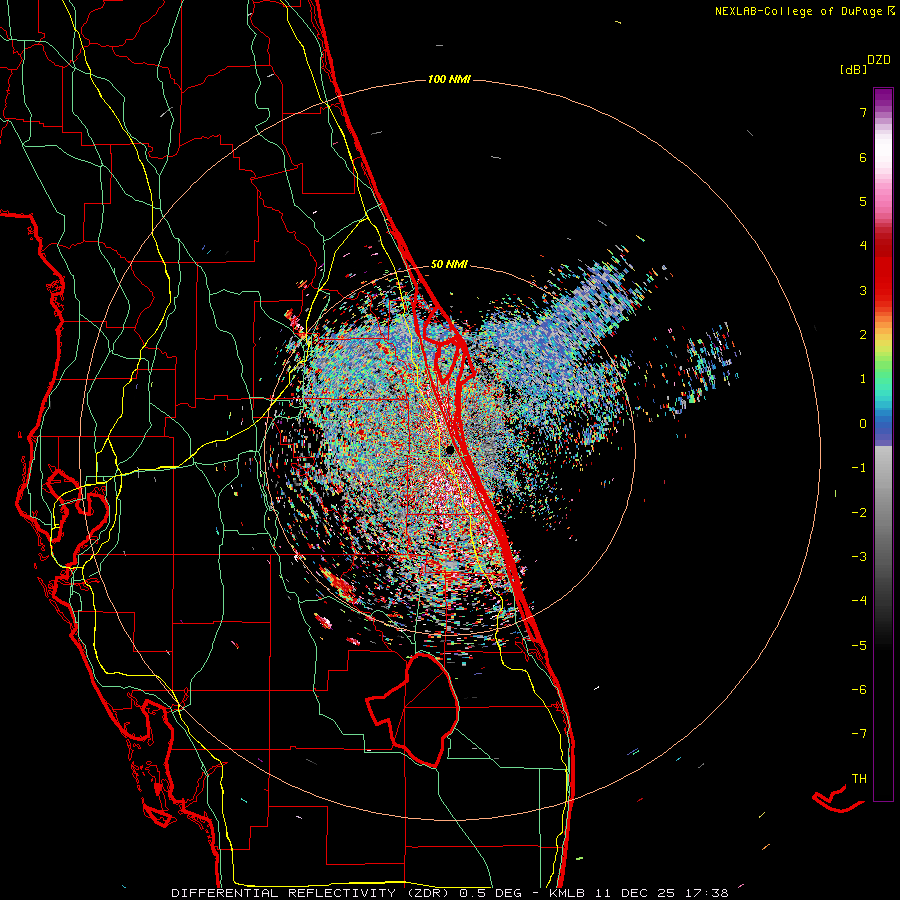Click the 100 NMI range ring label
This screenshot has width=900, height=900.
(x=449, y=79)
